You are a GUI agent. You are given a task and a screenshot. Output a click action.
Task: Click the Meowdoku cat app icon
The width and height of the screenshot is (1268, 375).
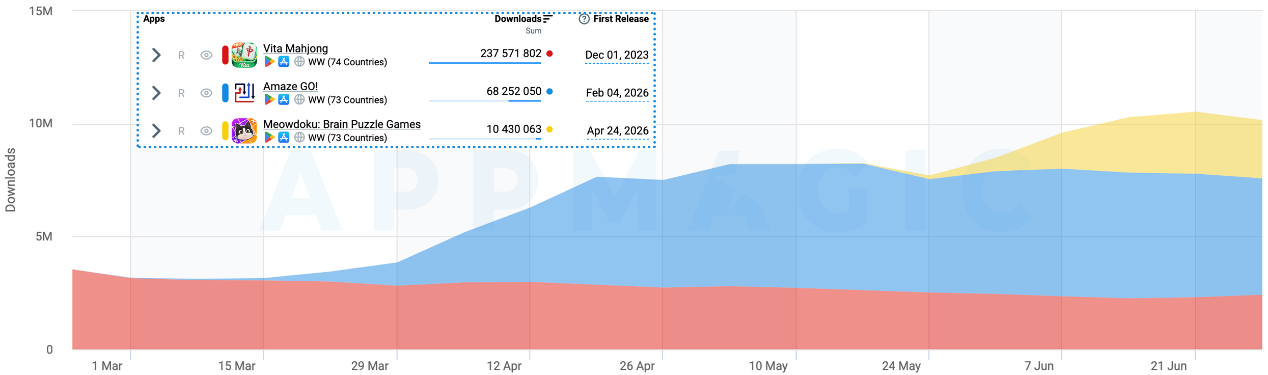click(x=245, y=131)
